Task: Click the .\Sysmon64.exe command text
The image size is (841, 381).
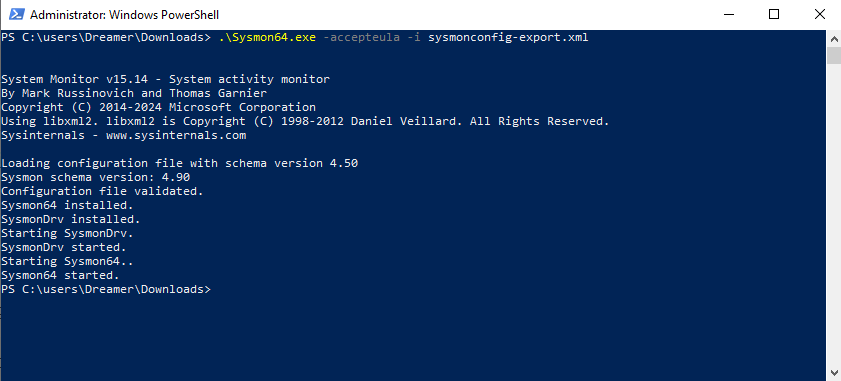Action: (267, 38)
